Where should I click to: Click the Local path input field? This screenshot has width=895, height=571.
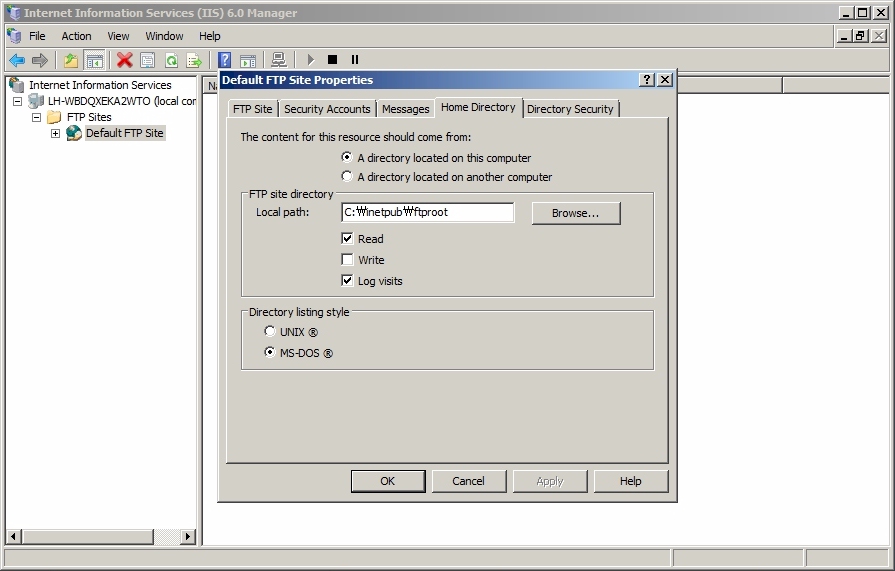(x=428, y=212)
